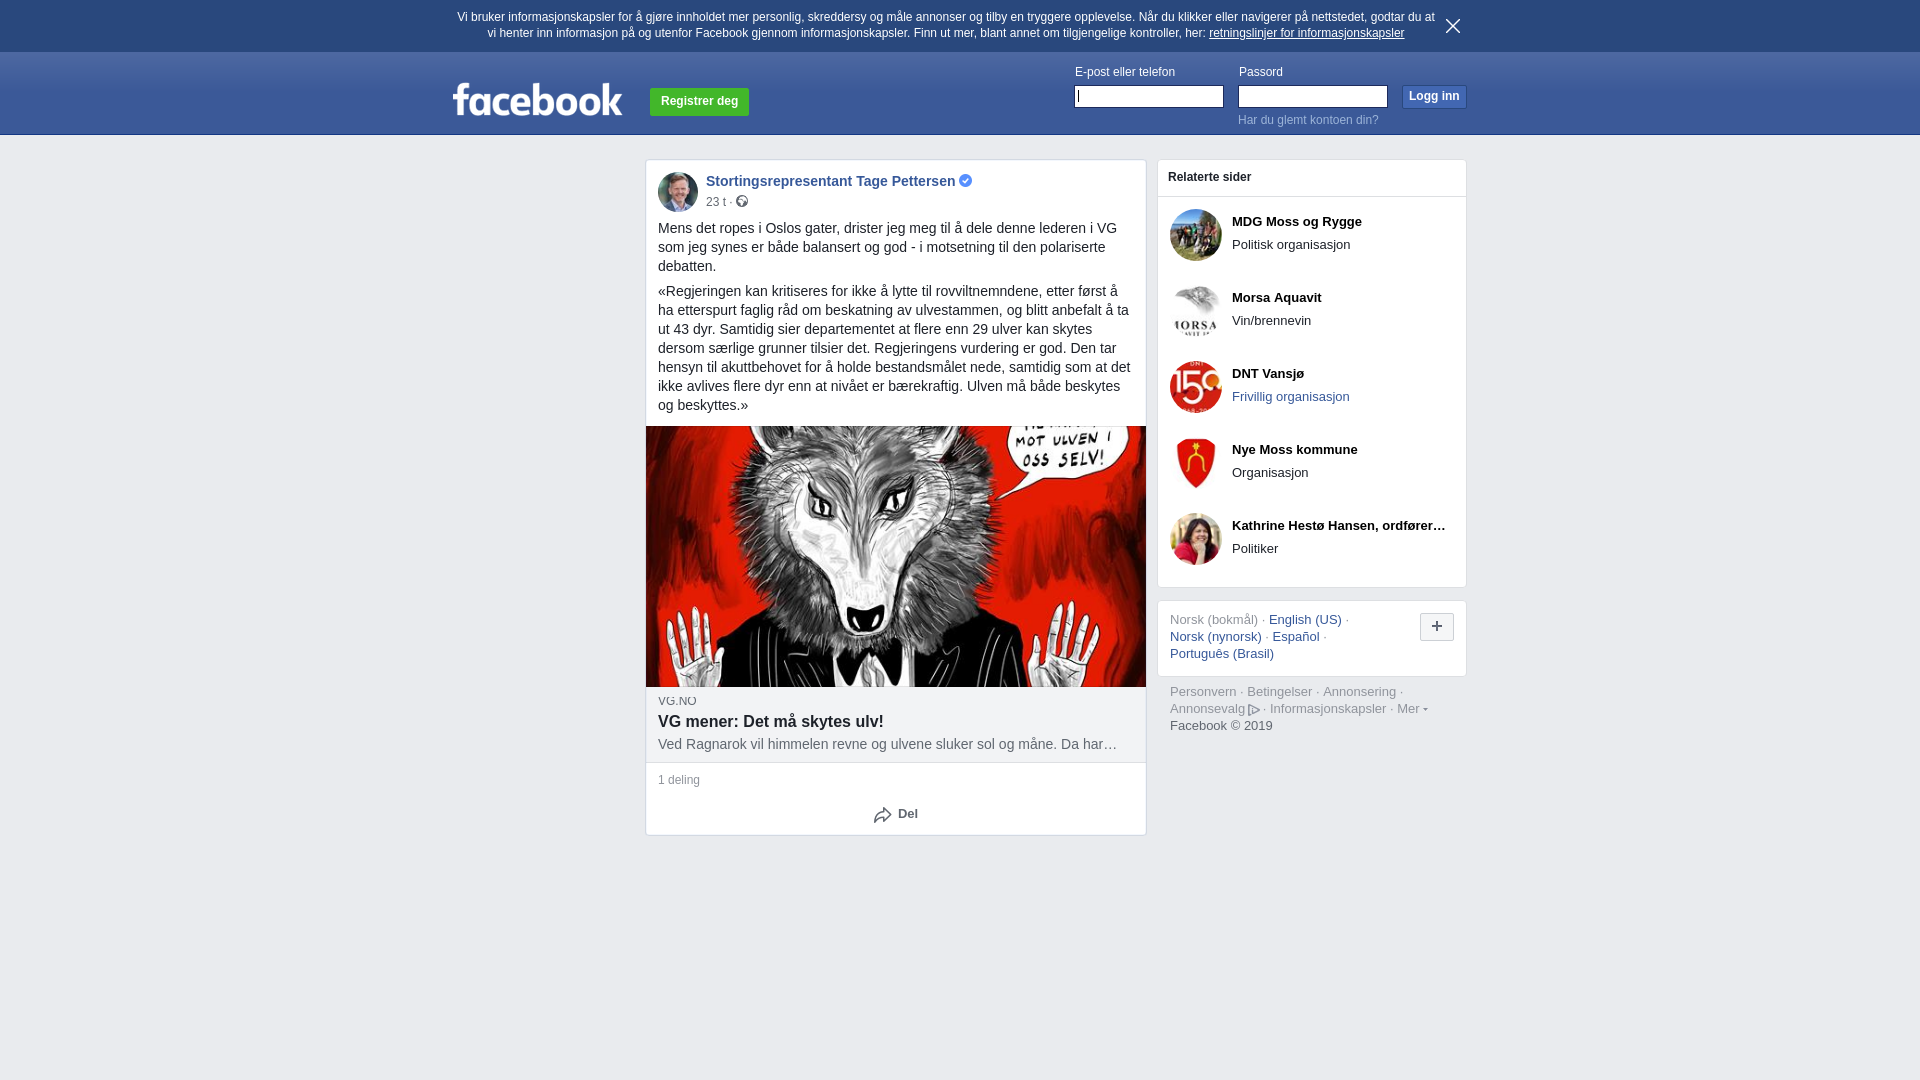Open the DNT Vansjø page logo
The height and width of the screenshot is (1080, 1920).
[x=1196, y=387]
